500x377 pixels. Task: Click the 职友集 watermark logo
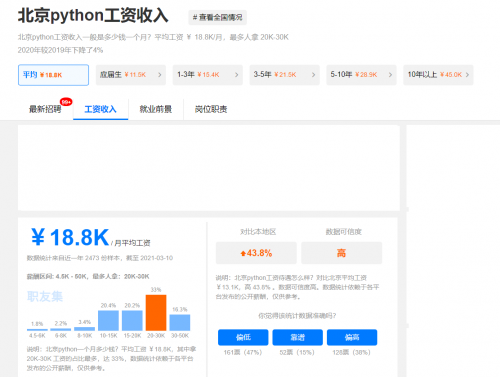(45, 296)
